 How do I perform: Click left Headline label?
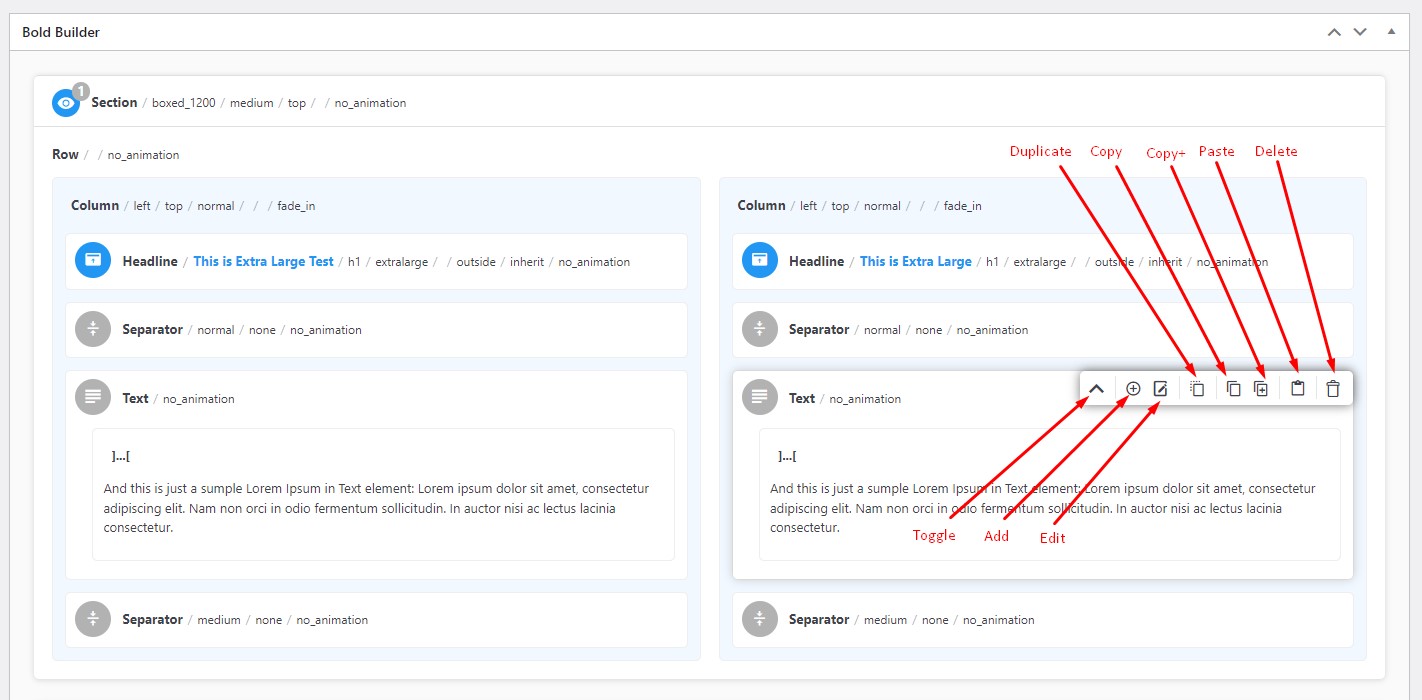click(x=150, y=261)
